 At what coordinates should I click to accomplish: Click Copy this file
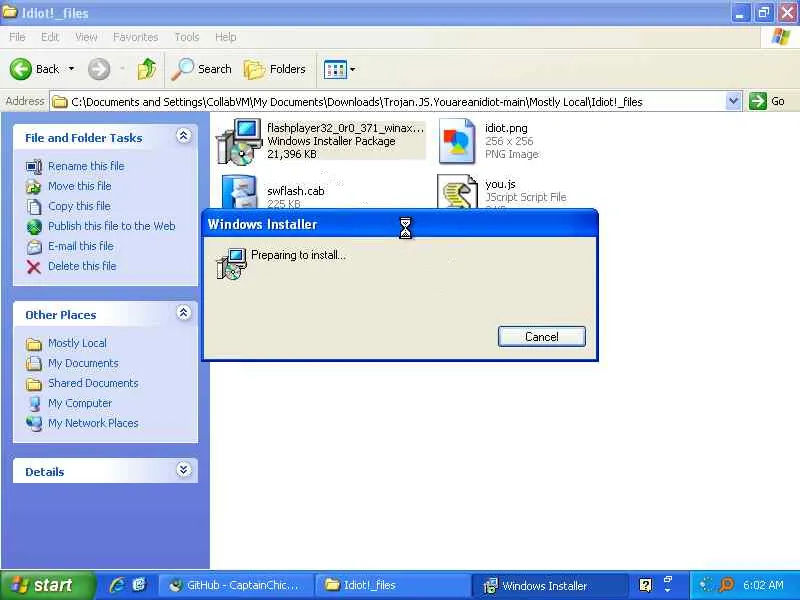[x=79, y=206]
